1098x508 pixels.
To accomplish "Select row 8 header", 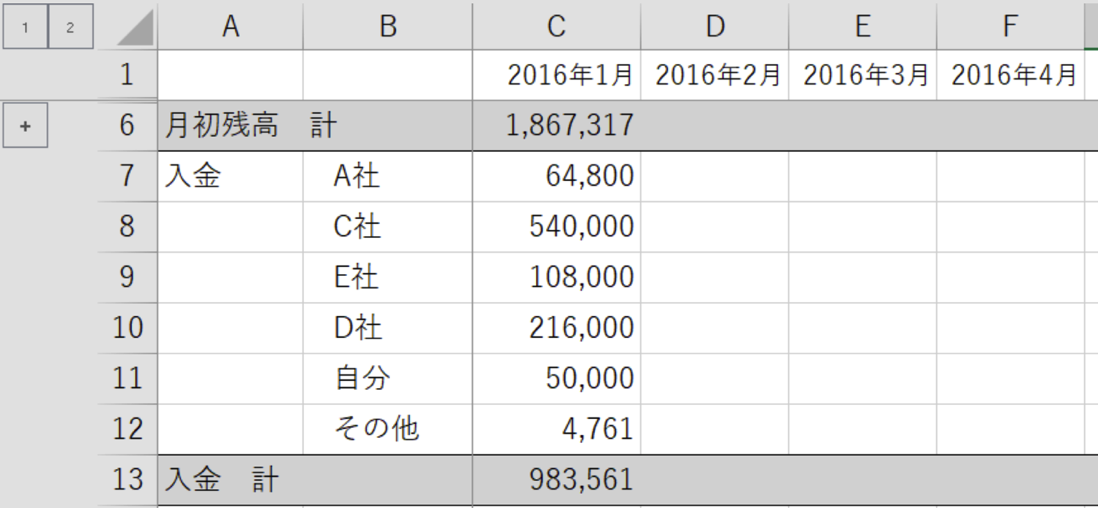I will tap(127, 227).
